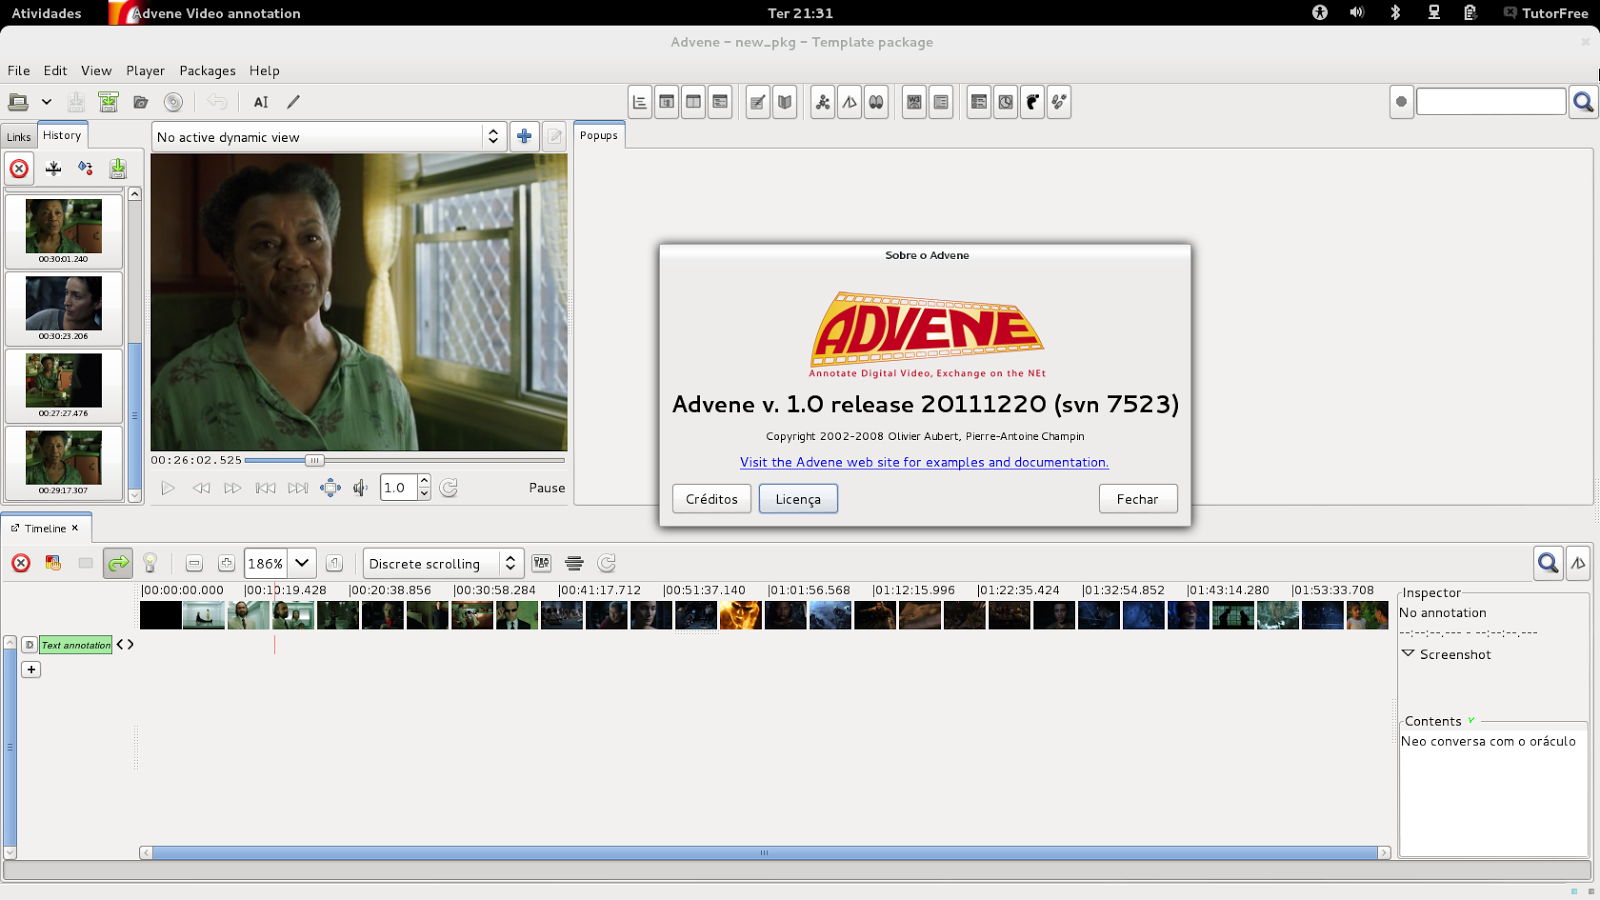
Task: Click the Créditos button
Action: click(x=712, y=499)
